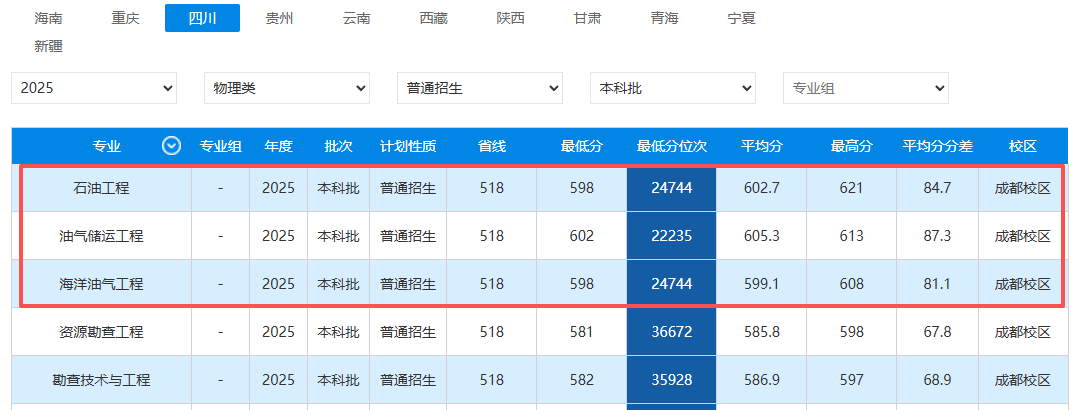Expand the 物理类 subject category dropdown
1088x410 pixels.
point(287,88)
